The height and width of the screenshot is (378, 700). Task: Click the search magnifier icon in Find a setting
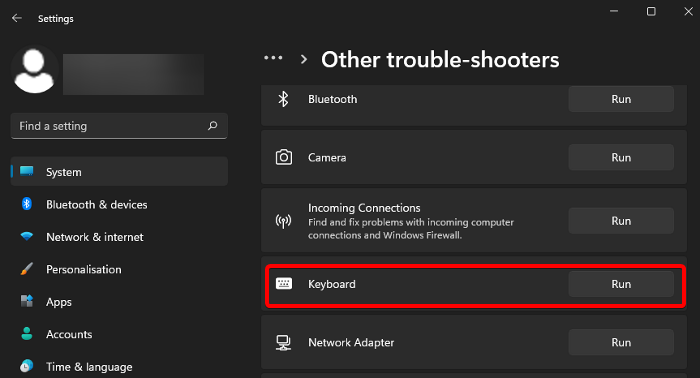pos(212,126)
